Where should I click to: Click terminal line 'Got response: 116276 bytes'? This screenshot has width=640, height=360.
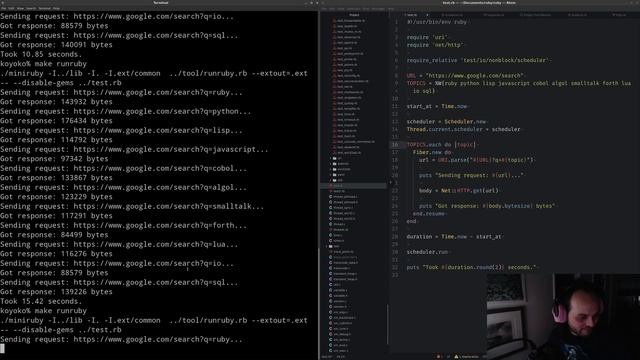[56, 253]
